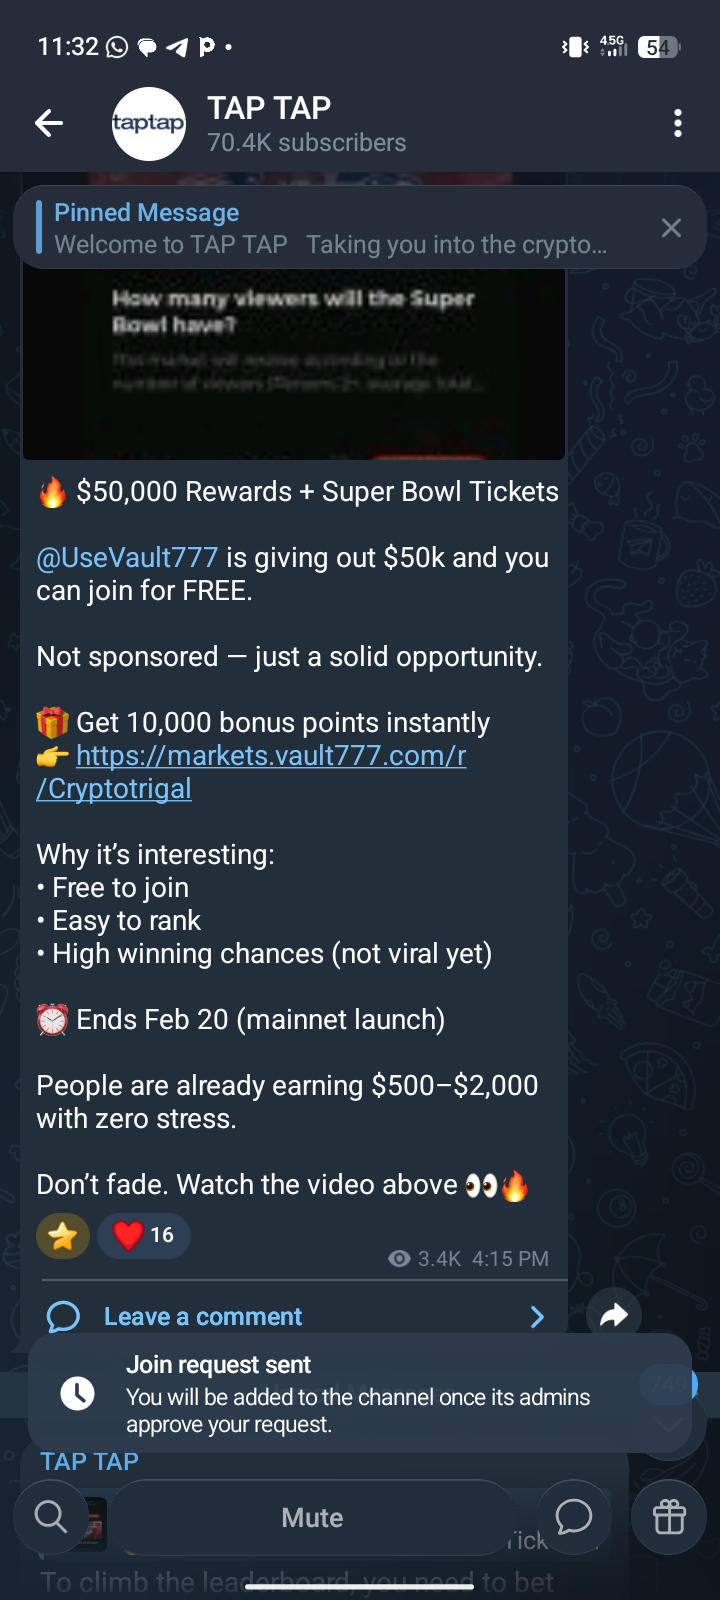Tap the Join request sent notification

[358, 1393]
